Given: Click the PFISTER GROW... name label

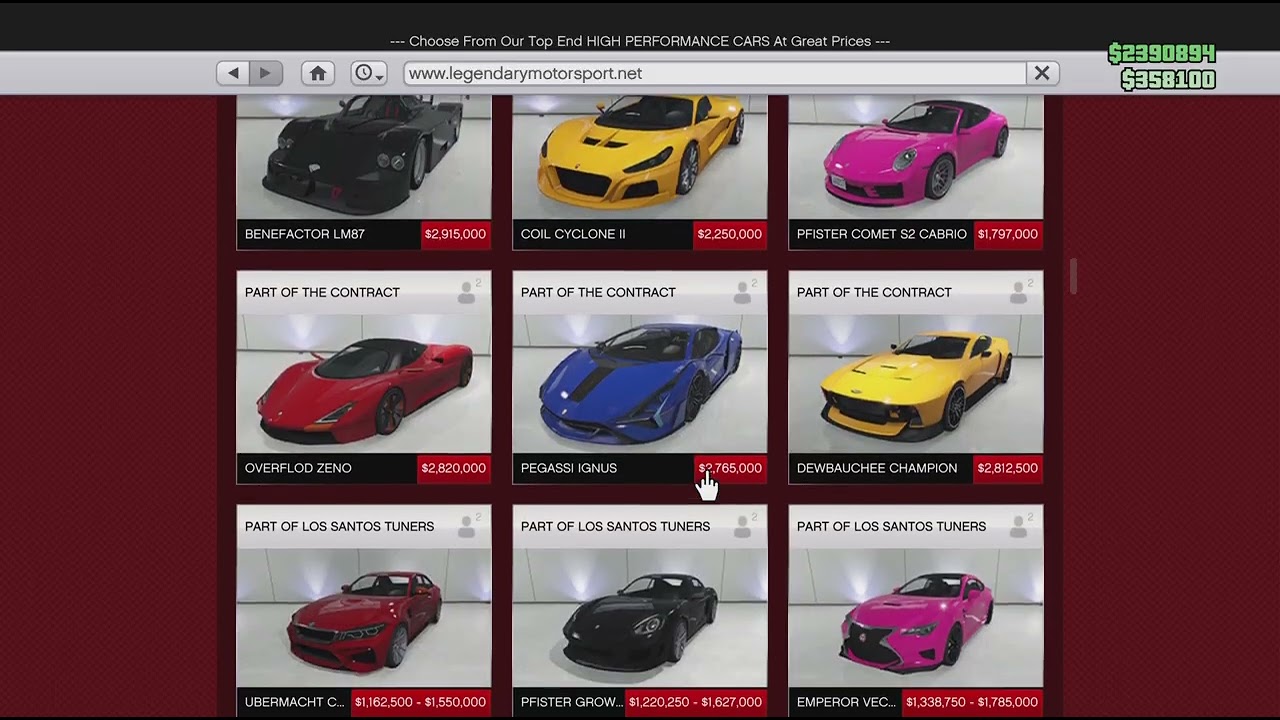Looking at the screenshot, I should [x=572, y=702].
